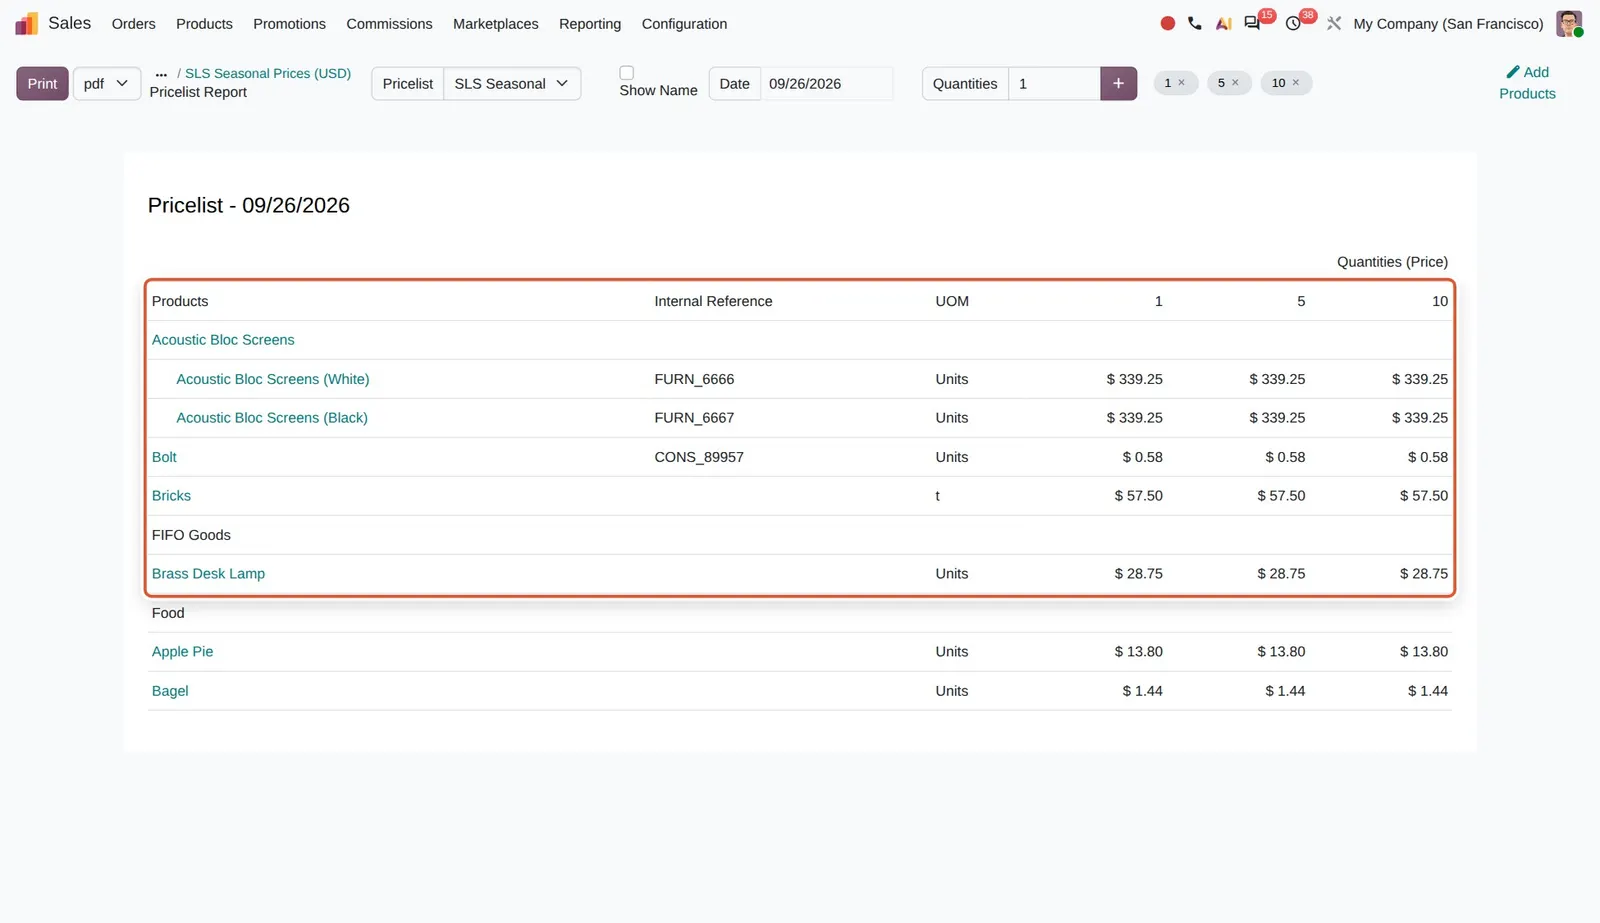The width and height of the screenshot is (1600, 923).
Task: Click the Date input field
Action: pos(826,84)
